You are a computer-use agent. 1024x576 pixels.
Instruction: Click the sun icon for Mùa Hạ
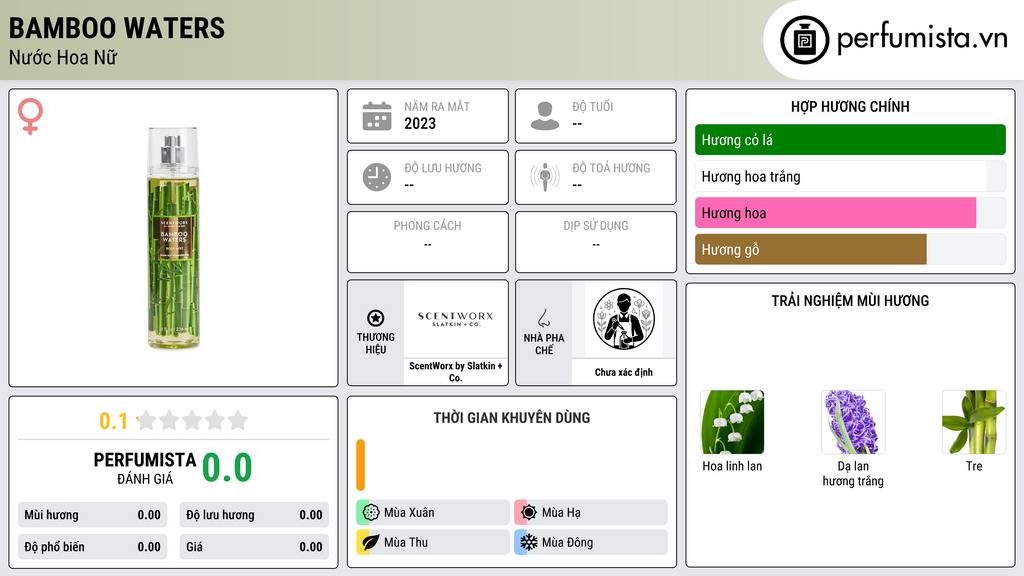529,512
